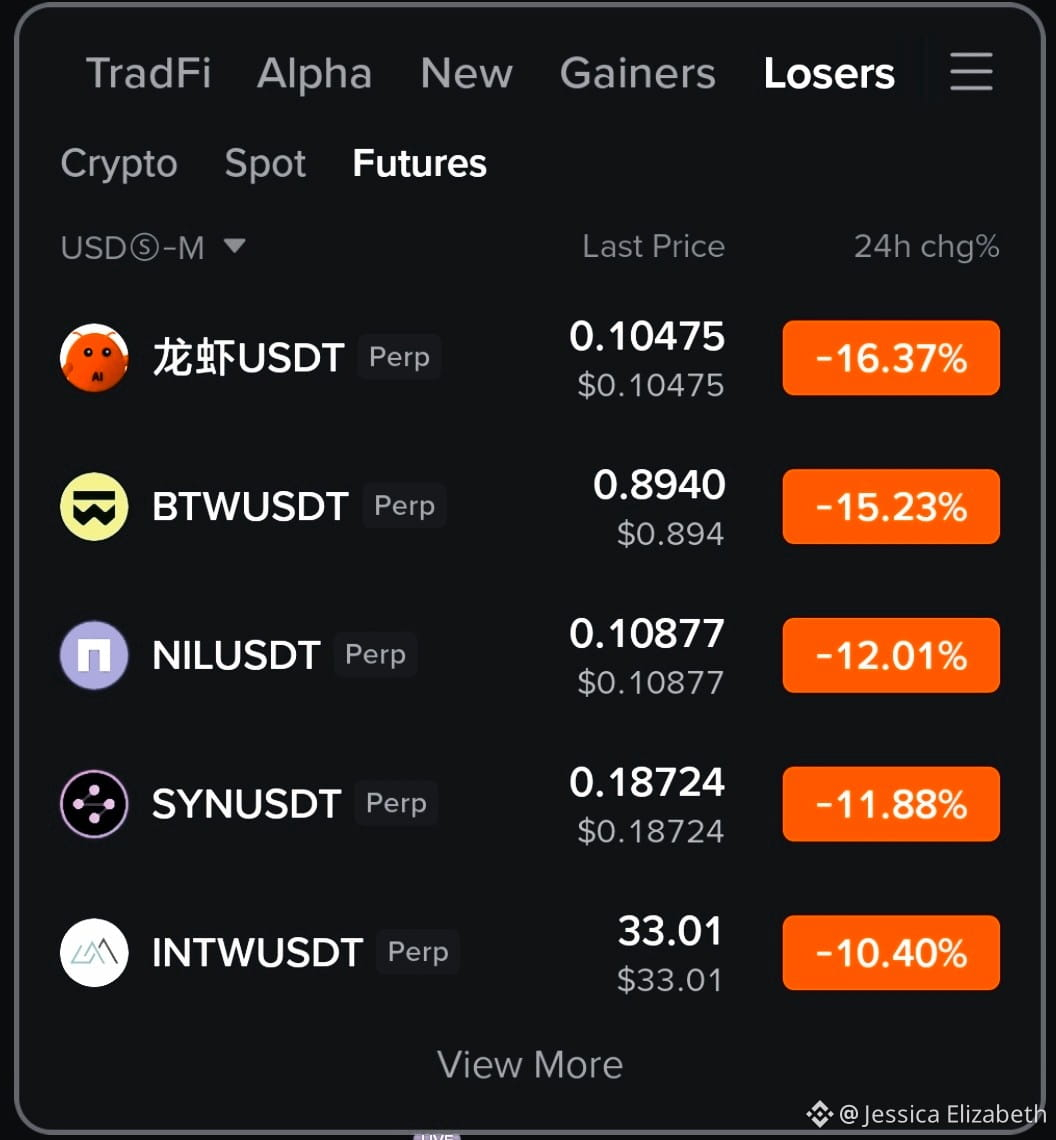Open the New listings tab

466,73
